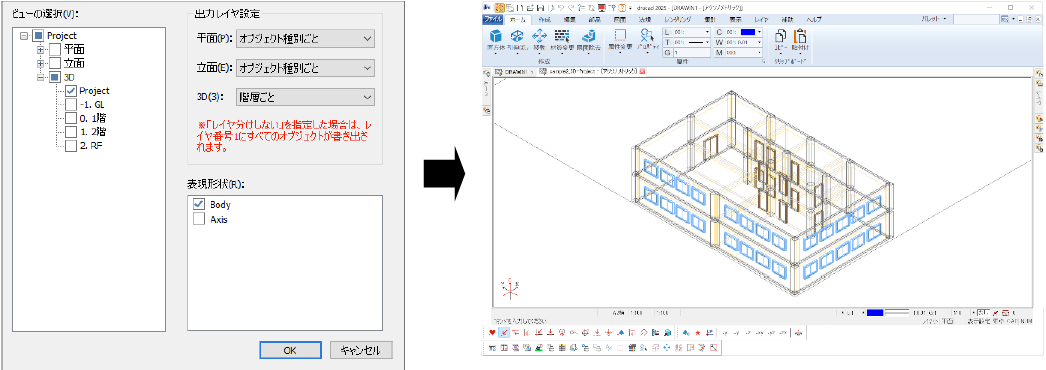Click the save floppy icon in title bar

tap(539, 7)
